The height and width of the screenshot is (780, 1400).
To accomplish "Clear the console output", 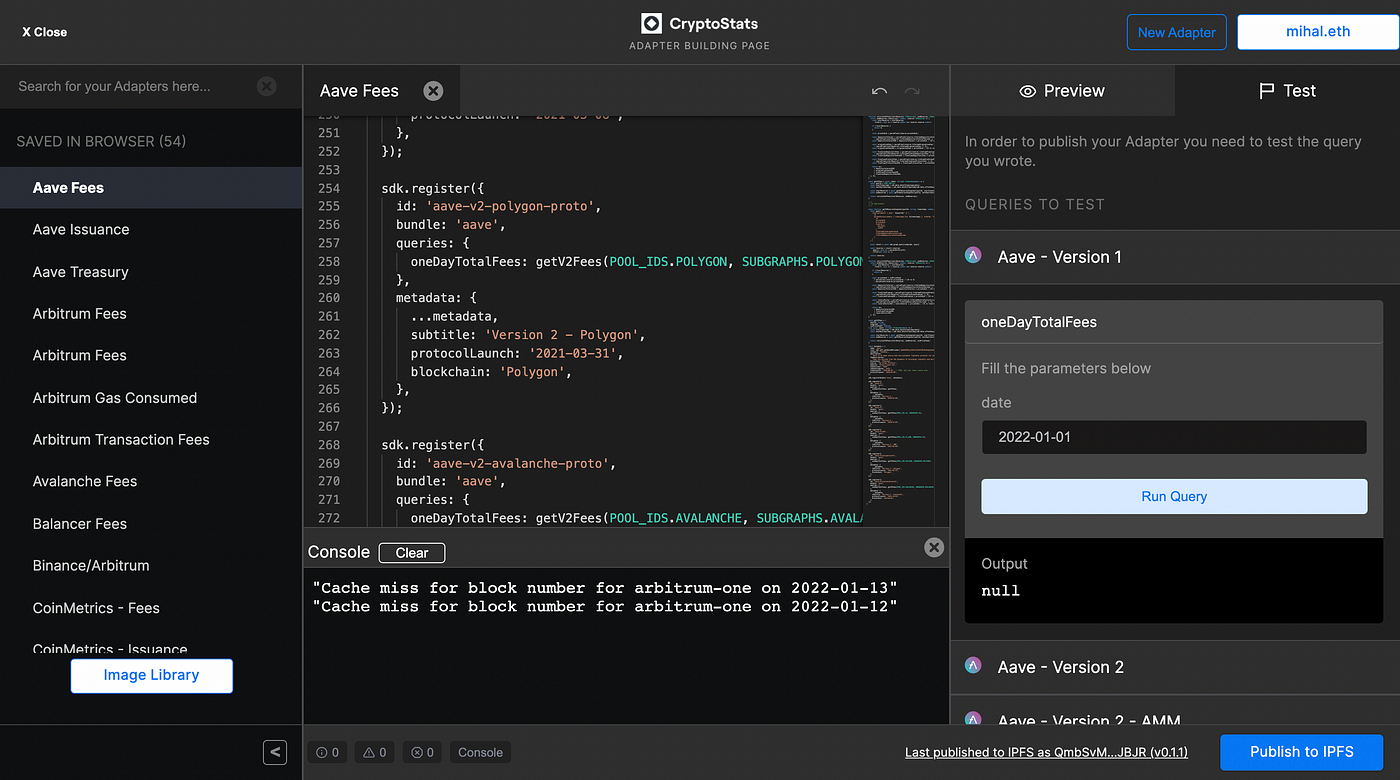I will tap(412, 553).
